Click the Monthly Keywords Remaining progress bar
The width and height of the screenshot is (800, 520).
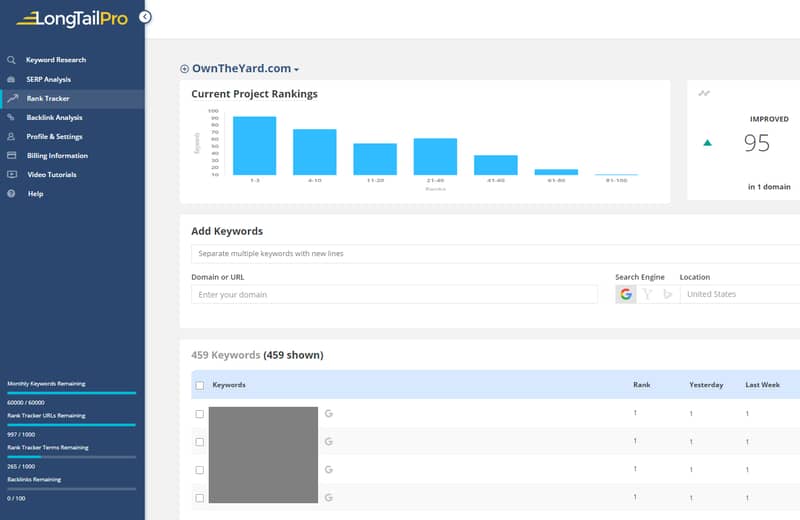point(71,393)
